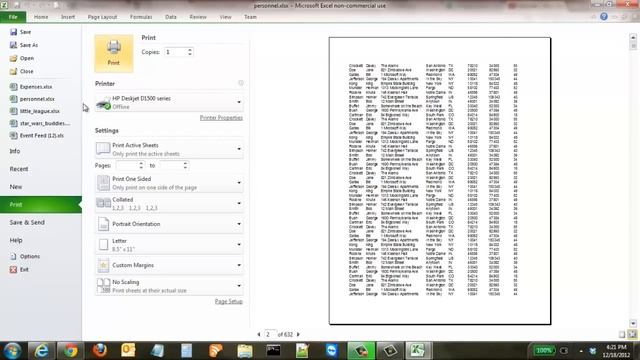Click the Pages to field
Image resolution: width=640 pixels, height=360 pixels.
(x=171, y=165)
